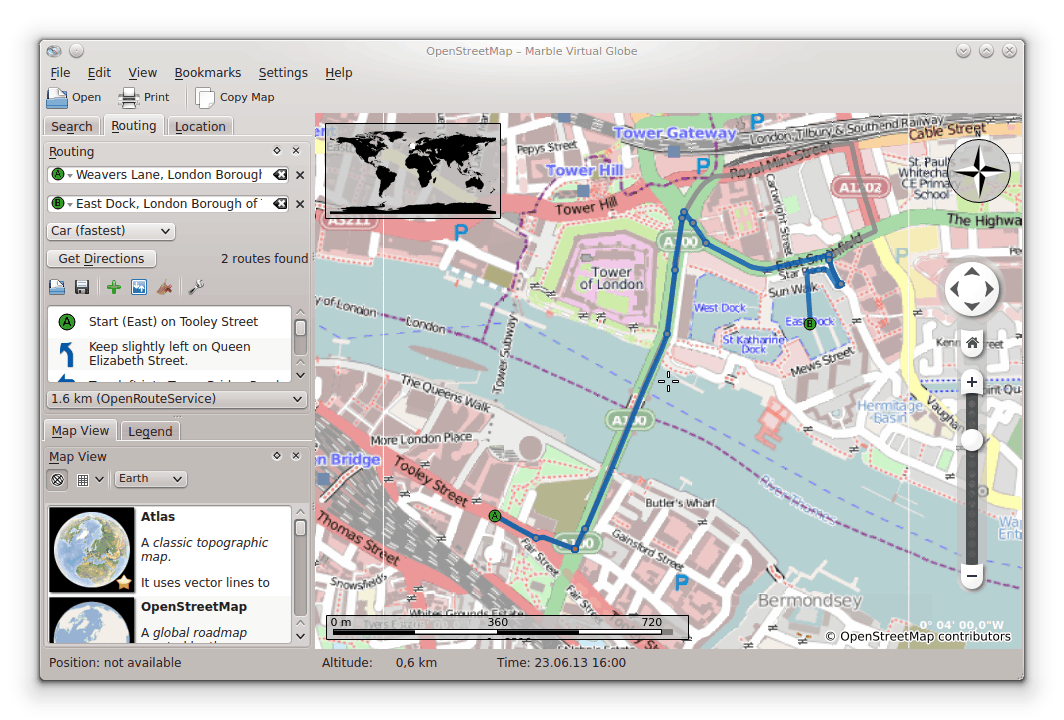The width and height of the screenshot is (1064, 720).
Task: Float the Map View dock panel
Action: coord(277,456)
